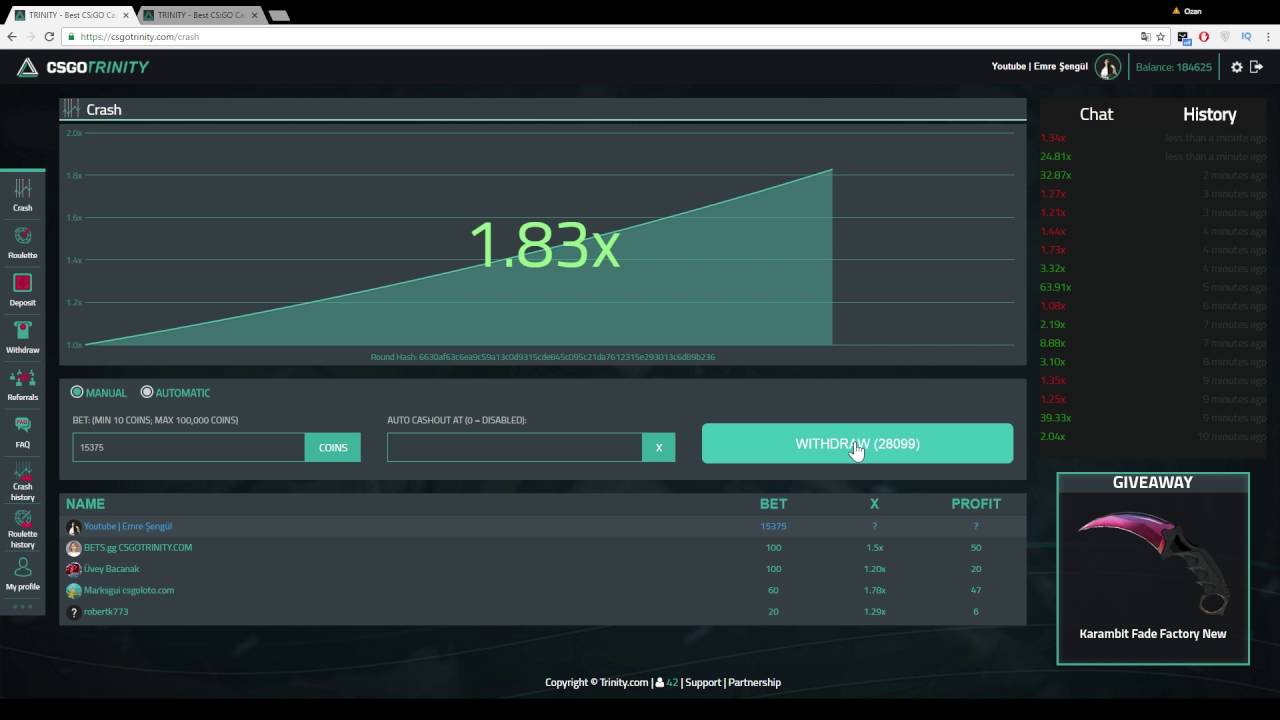Click the logout icon
Viewport: 1280px width, 720px height.
click(1257, 67)
